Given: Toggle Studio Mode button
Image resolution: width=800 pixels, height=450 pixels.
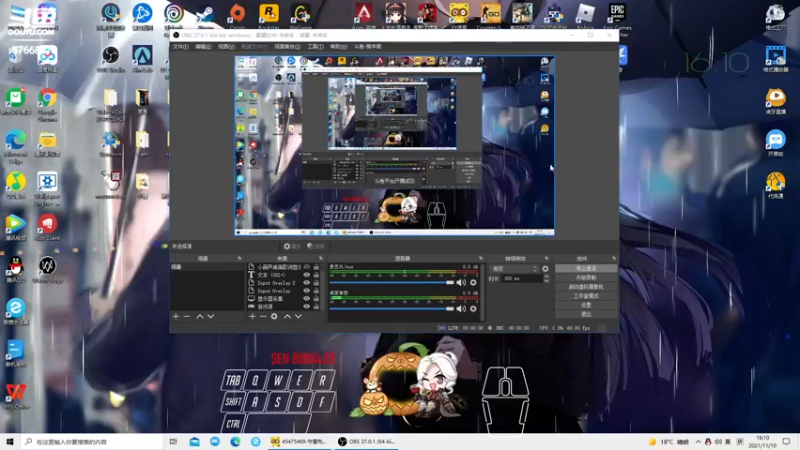Looking at the screenshot, I should pyautogui.click(x=586, y=296).
